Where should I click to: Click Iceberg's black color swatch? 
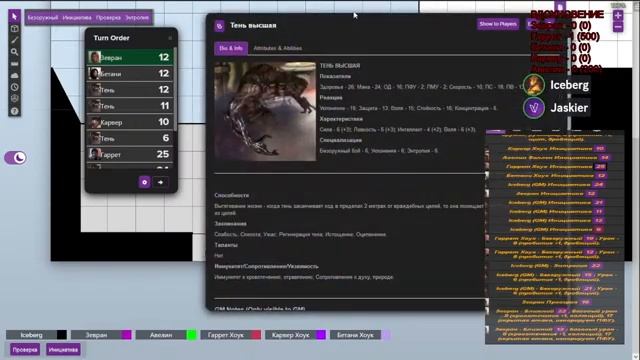62,335
